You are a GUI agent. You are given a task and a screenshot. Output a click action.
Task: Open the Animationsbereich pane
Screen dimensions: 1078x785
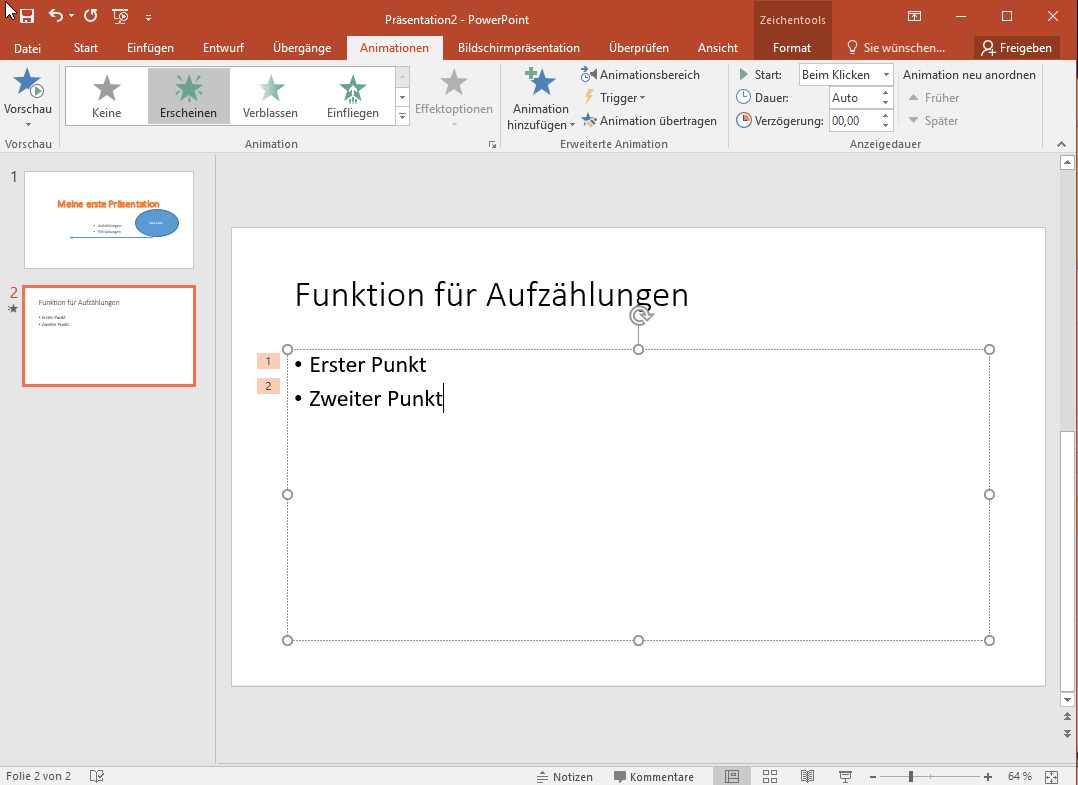[640, 75]
